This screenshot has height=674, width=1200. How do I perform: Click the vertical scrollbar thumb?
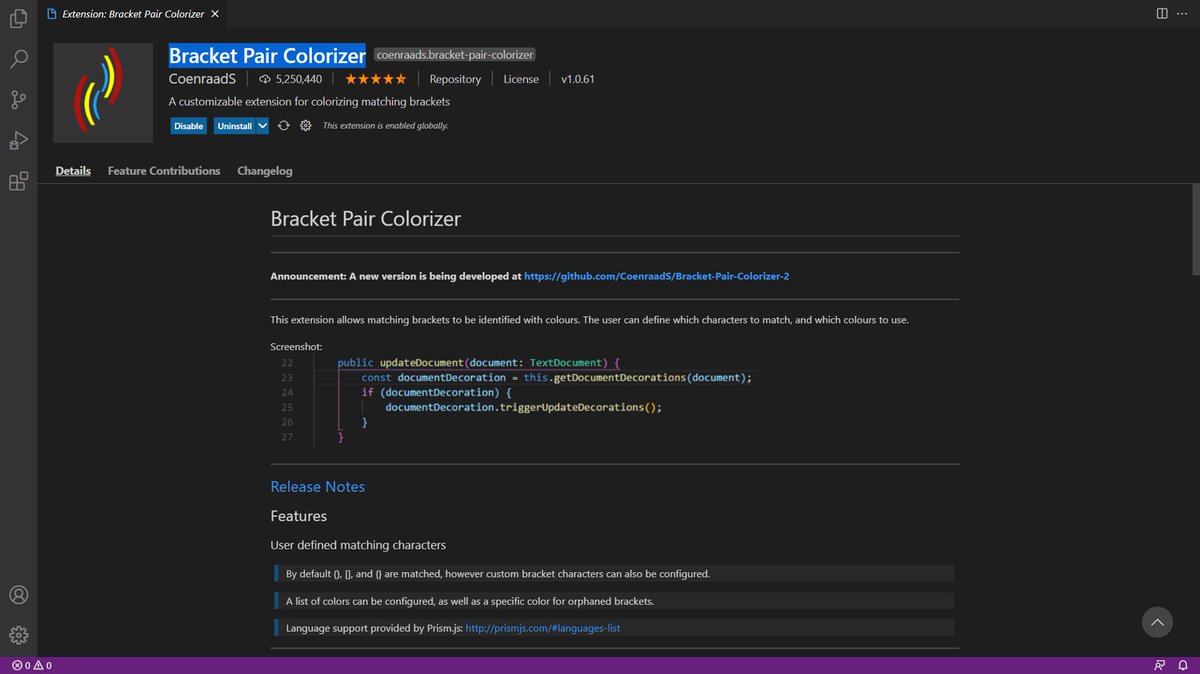(x=1195, y=228)
